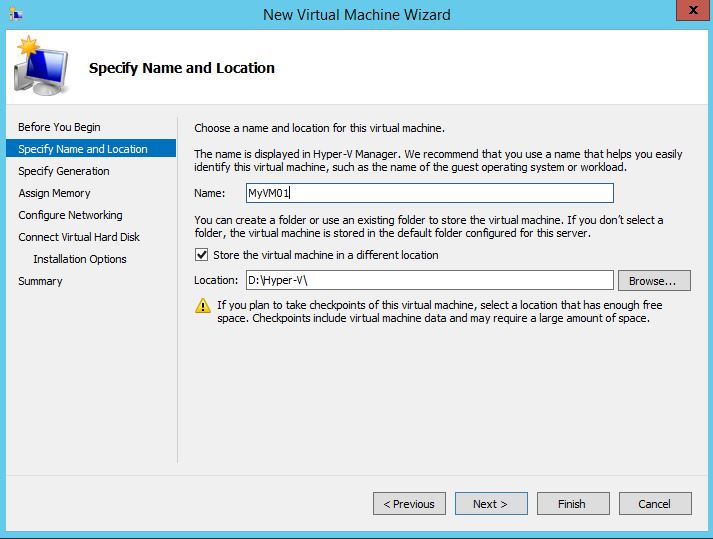713x539 pixels.
Task: Click the < Previous button
Action: (409, 504)
